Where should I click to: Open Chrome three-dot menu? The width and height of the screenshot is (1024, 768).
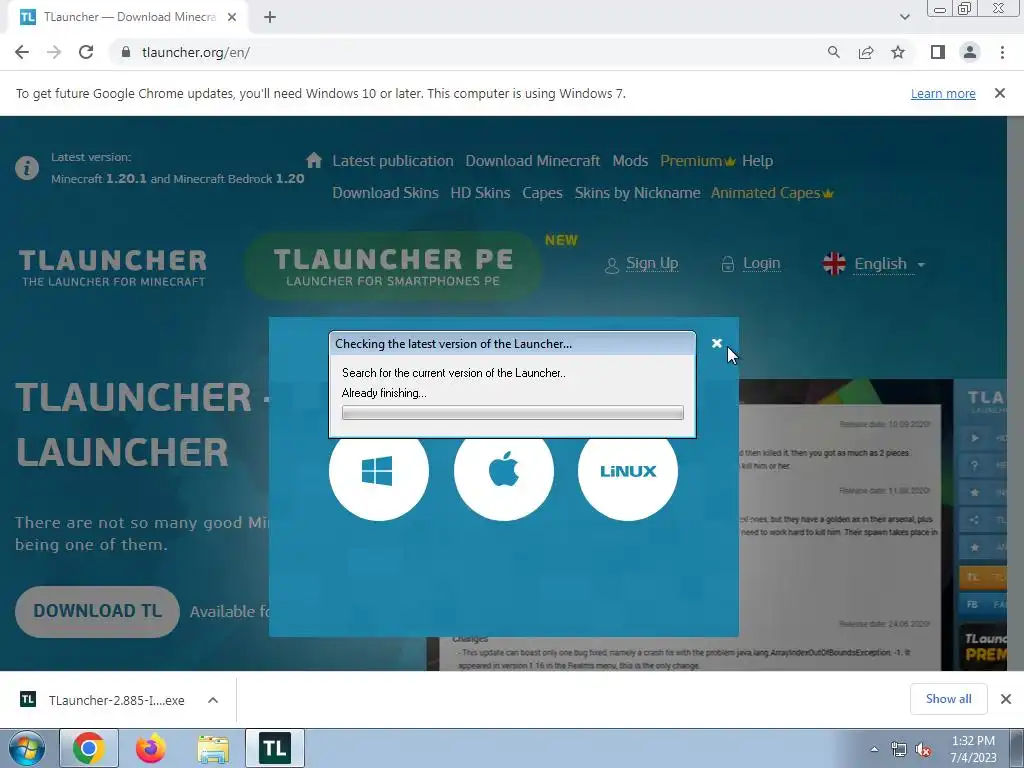coord(1002,52)
